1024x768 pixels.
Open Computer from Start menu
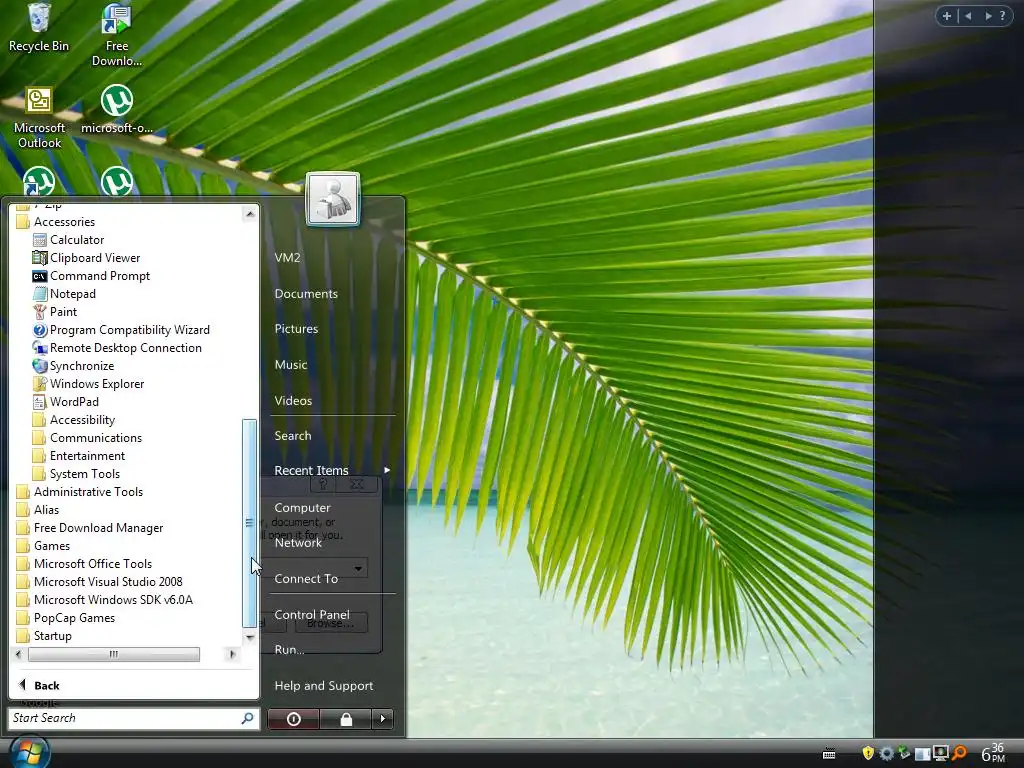pos(302,507)
